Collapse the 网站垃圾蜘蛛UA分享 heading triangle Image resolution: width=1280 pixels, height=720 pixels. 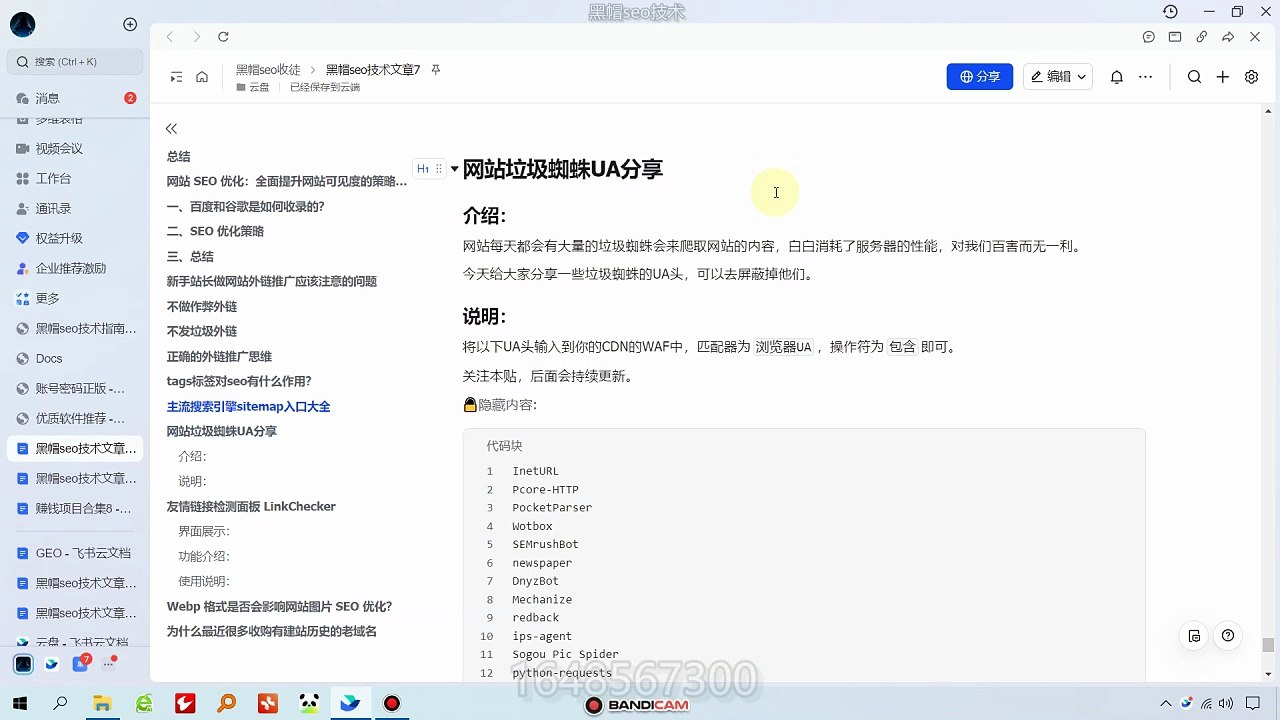pos(454,169)
